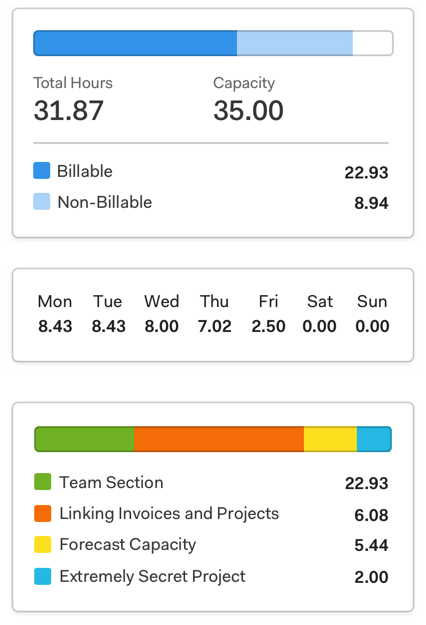This screenshot has width=426, height=625.
Task: Open the Forecast Capacity project label
Action: pos(128,545)
